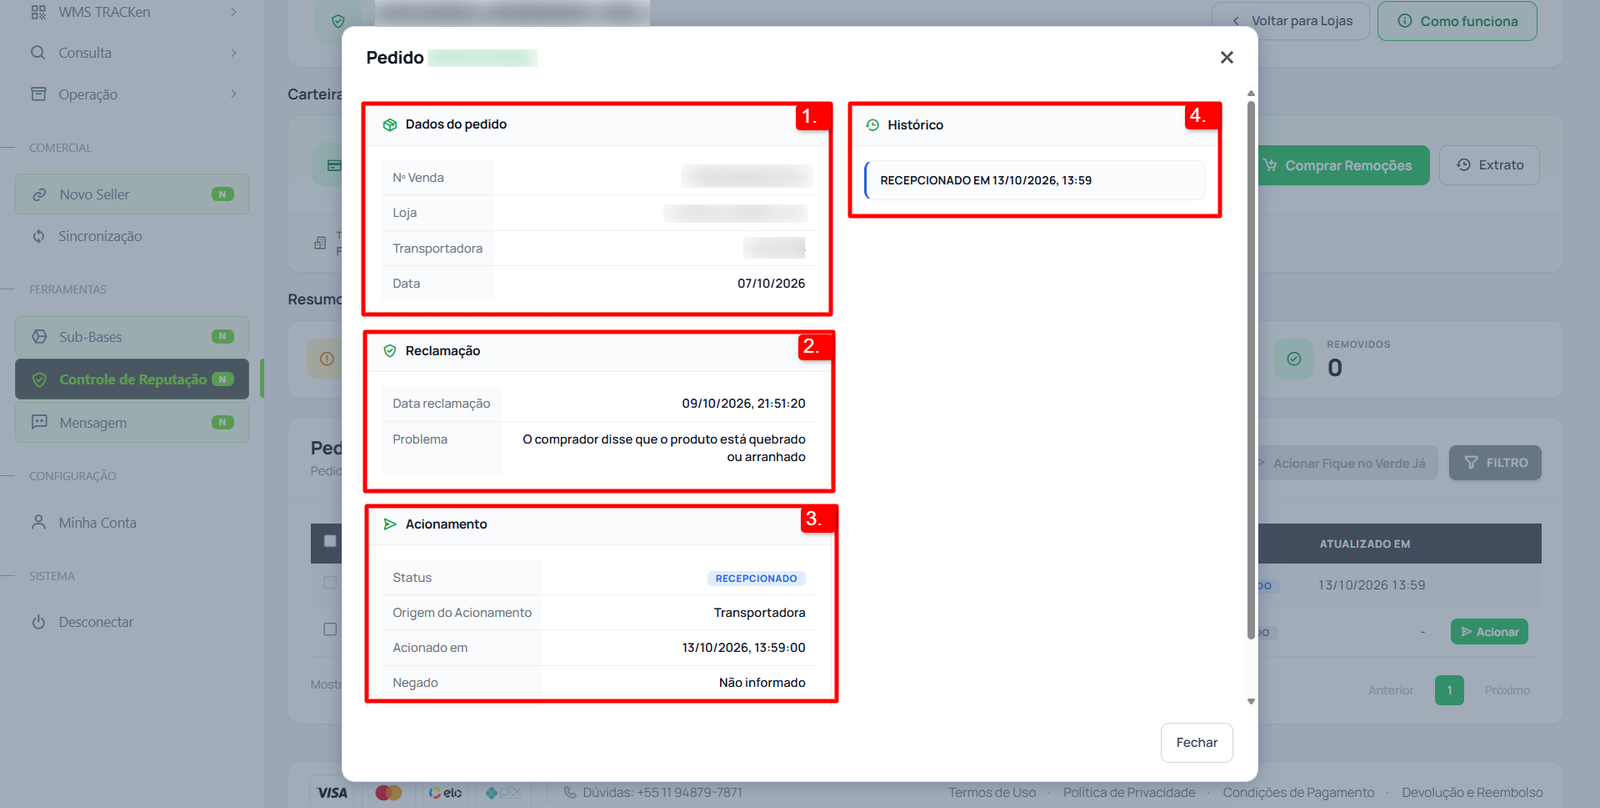Click the Minha Conta user icon
Image resolution: width=1600 pixels, height=808 pixels.
coord(39,523)
